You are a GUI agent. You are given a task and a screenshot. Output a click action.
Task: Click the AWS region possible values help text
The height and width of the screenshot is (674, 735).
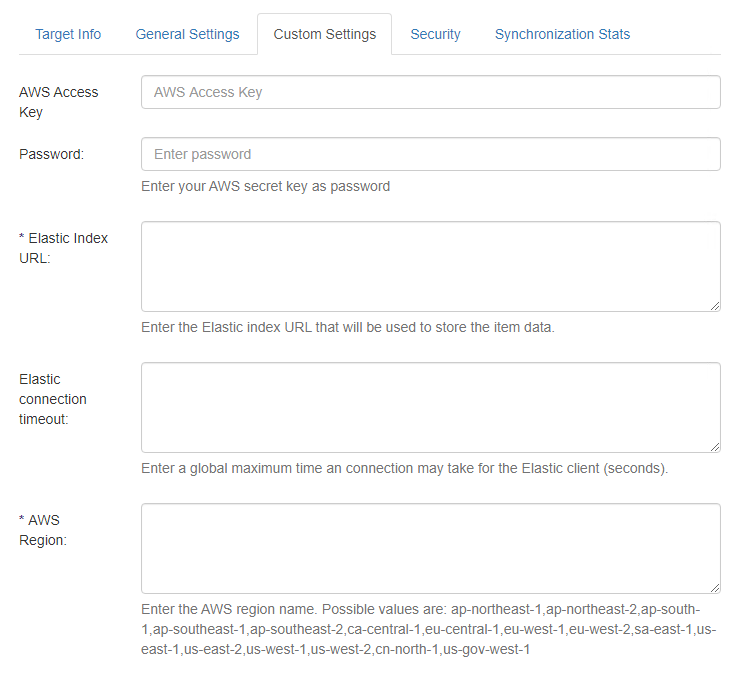tap(428, 629)
